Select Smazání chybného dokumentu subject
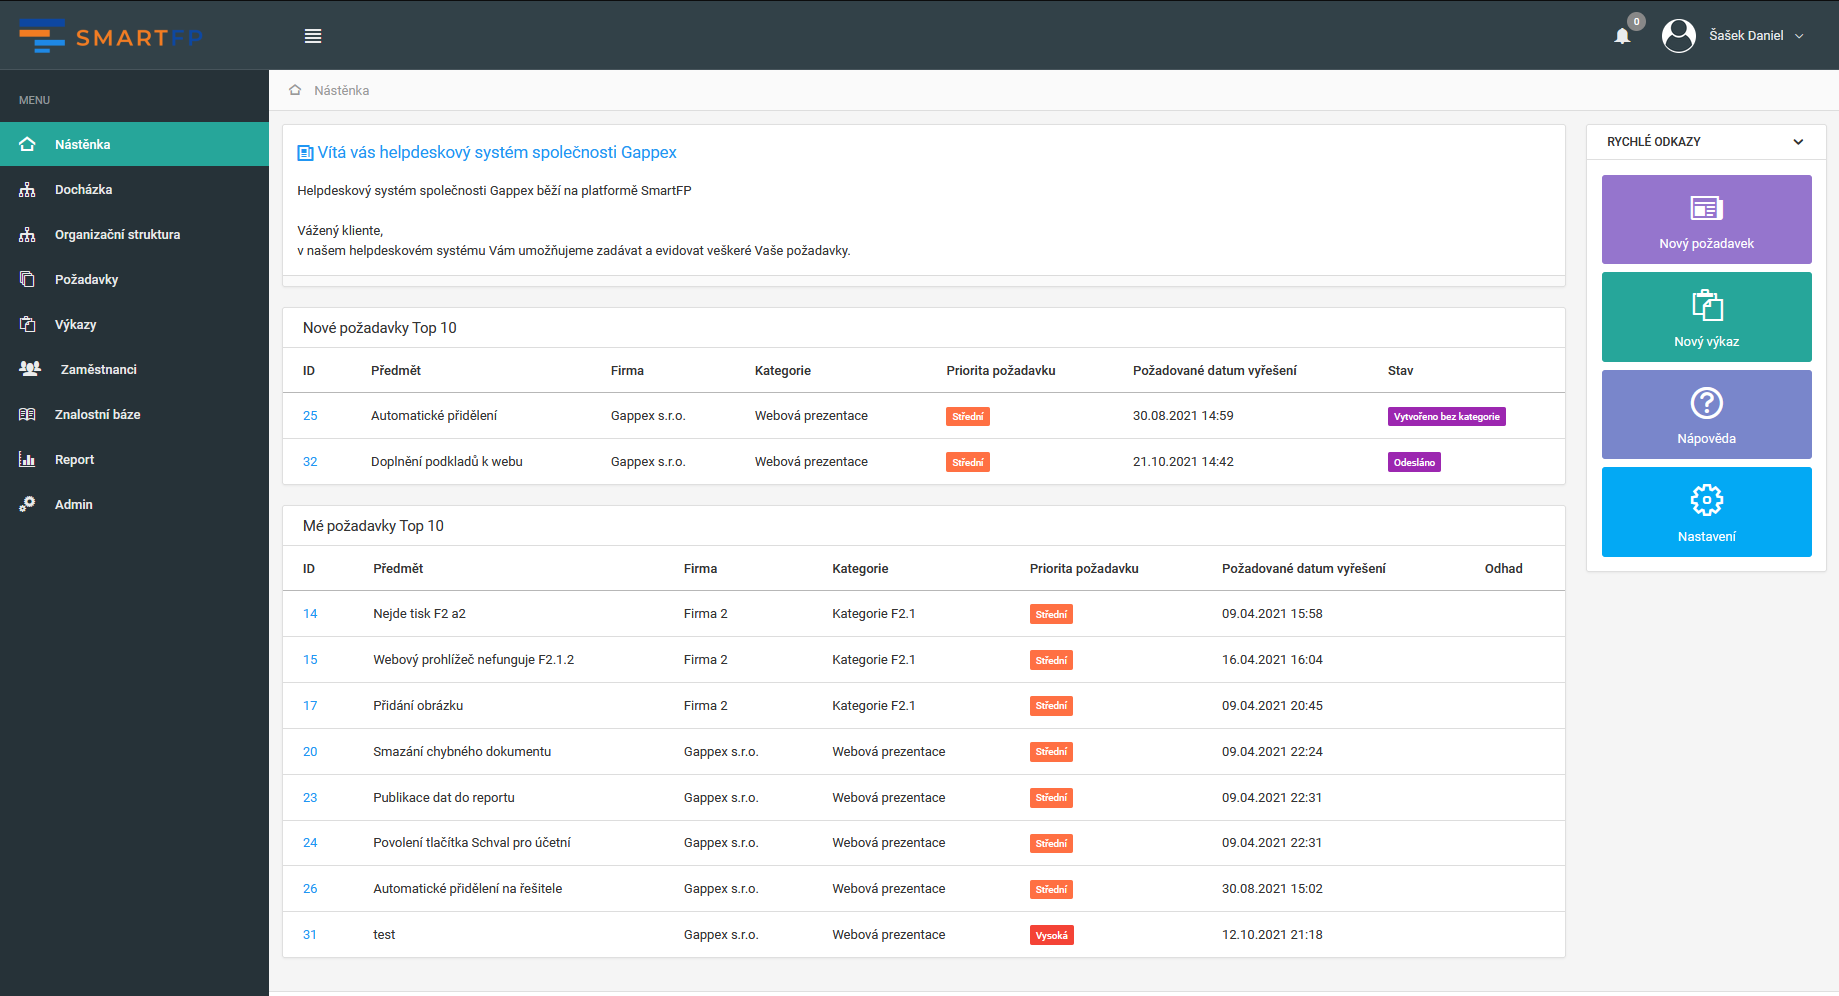Image resolution: width=1839 pixels, height=996 pixels. 462,752
